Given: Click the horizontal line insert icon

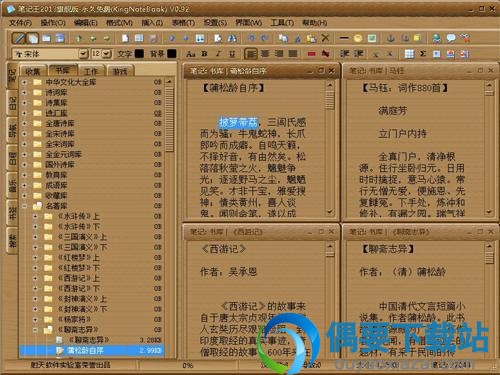Looking at the screenshot, I should pyautogui.click(x=344, y=38).
